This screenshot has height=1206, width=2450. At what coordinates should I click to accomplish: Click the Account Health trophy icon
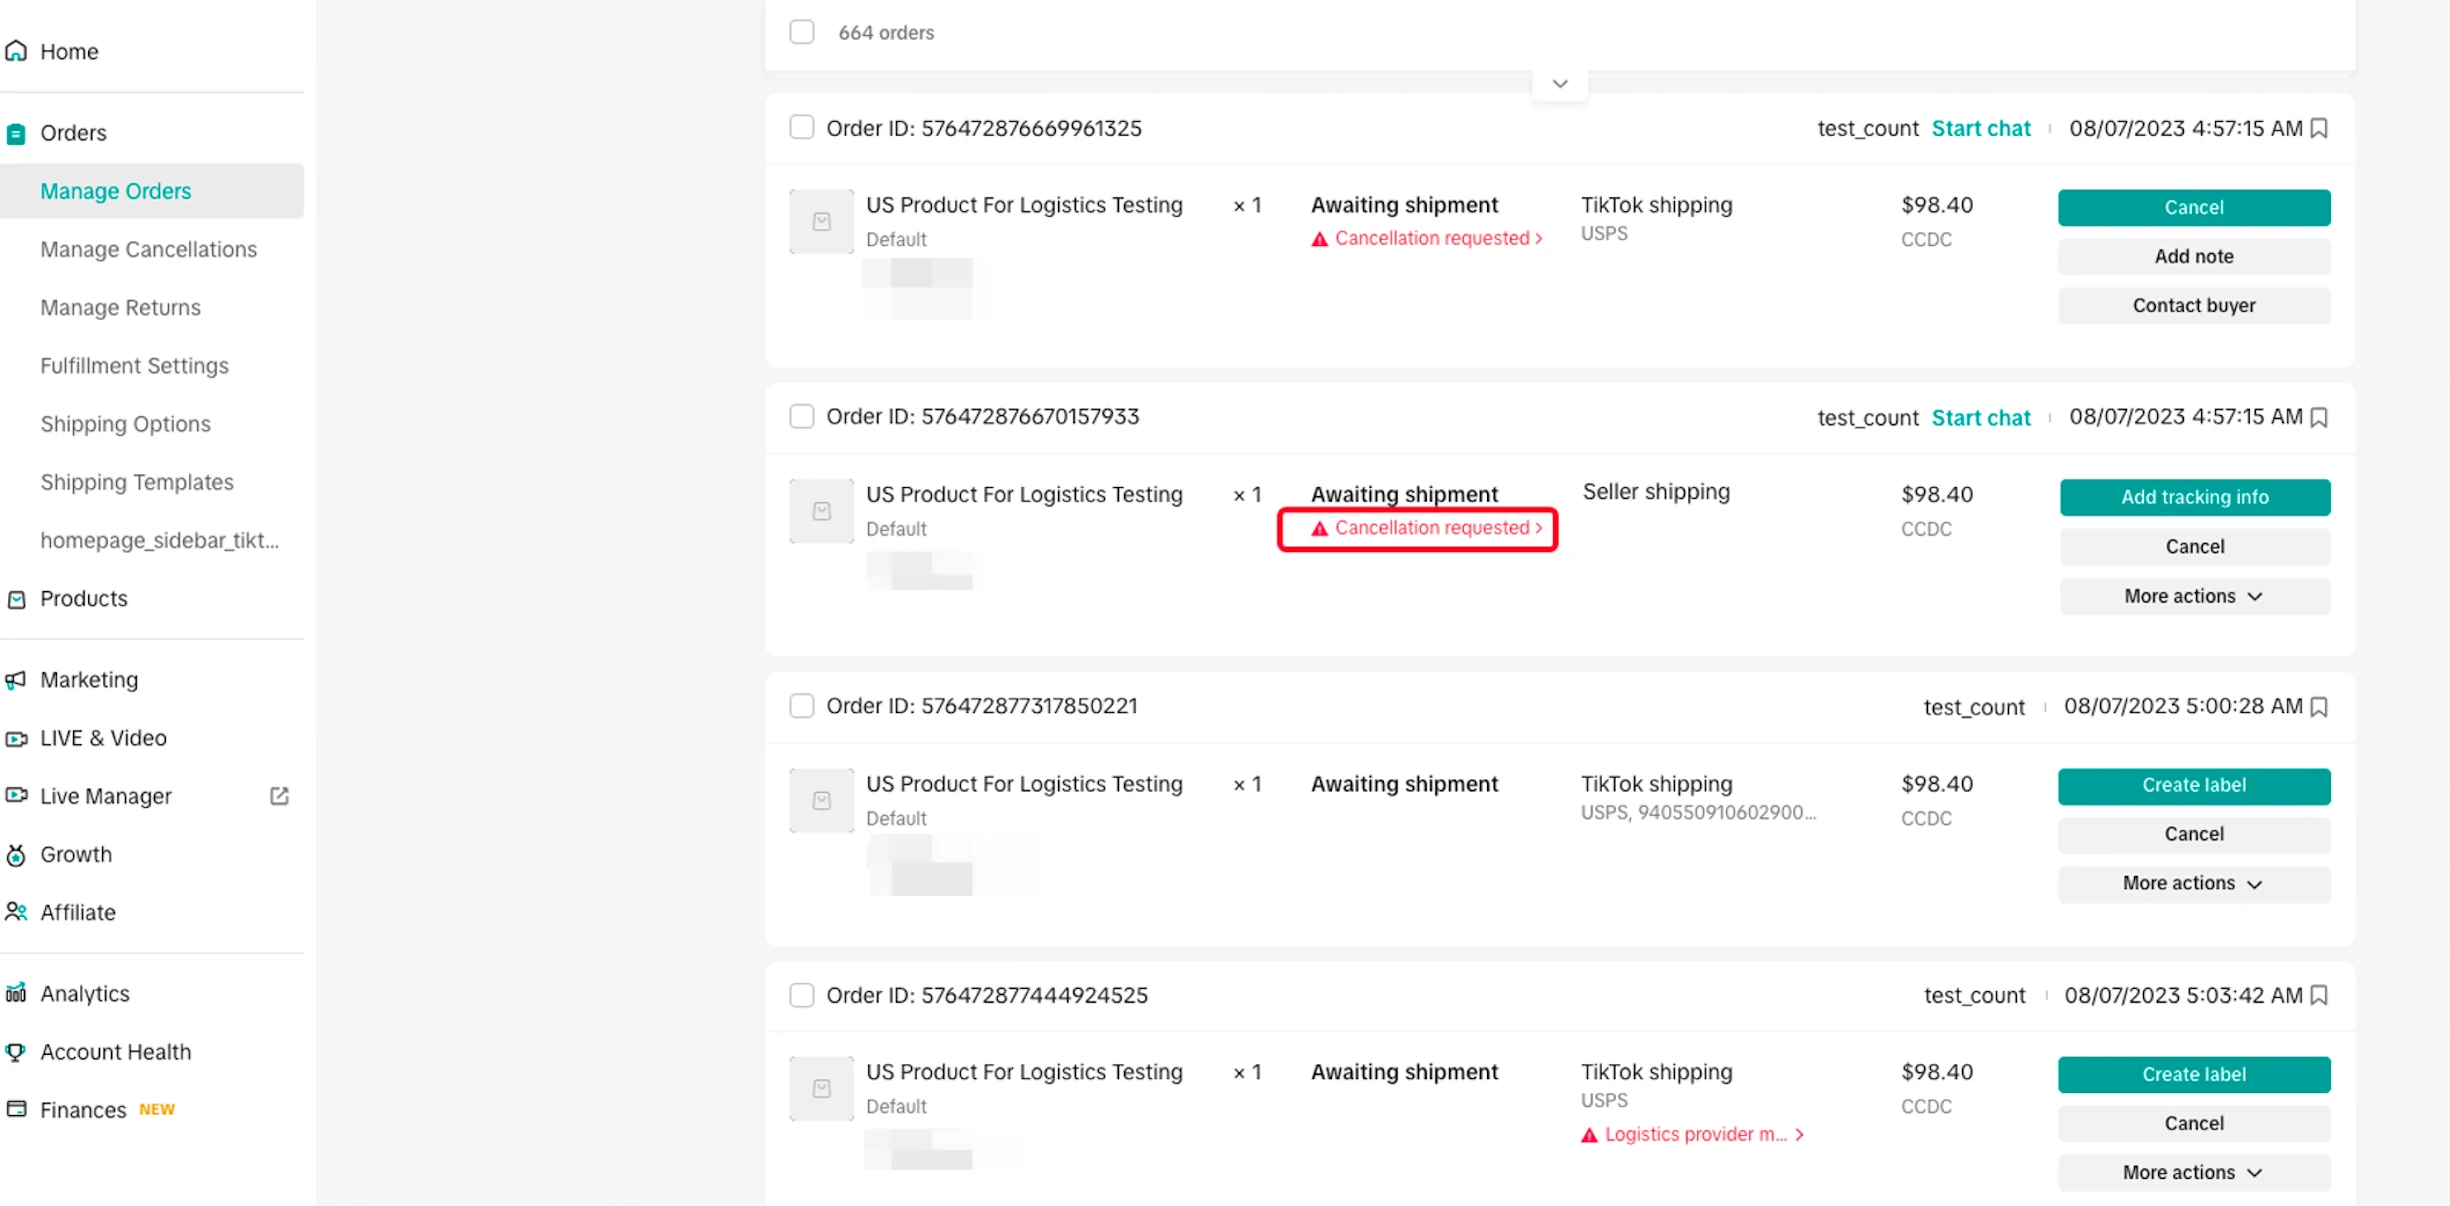pos(16,1052)
